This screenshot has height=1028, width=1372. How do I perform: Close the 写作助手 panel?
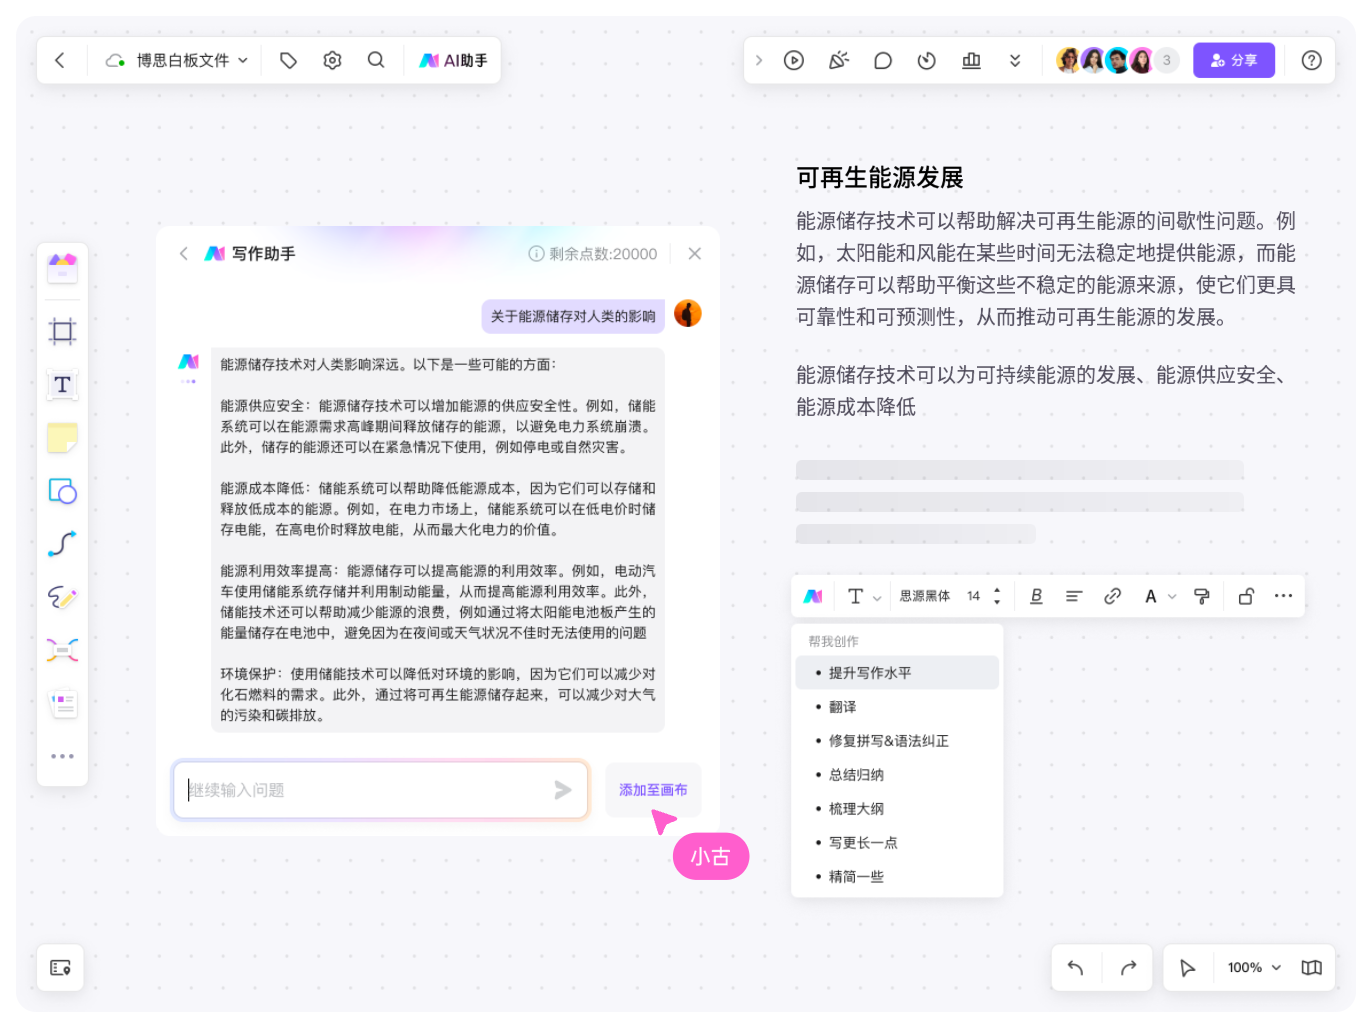[695, 254]
